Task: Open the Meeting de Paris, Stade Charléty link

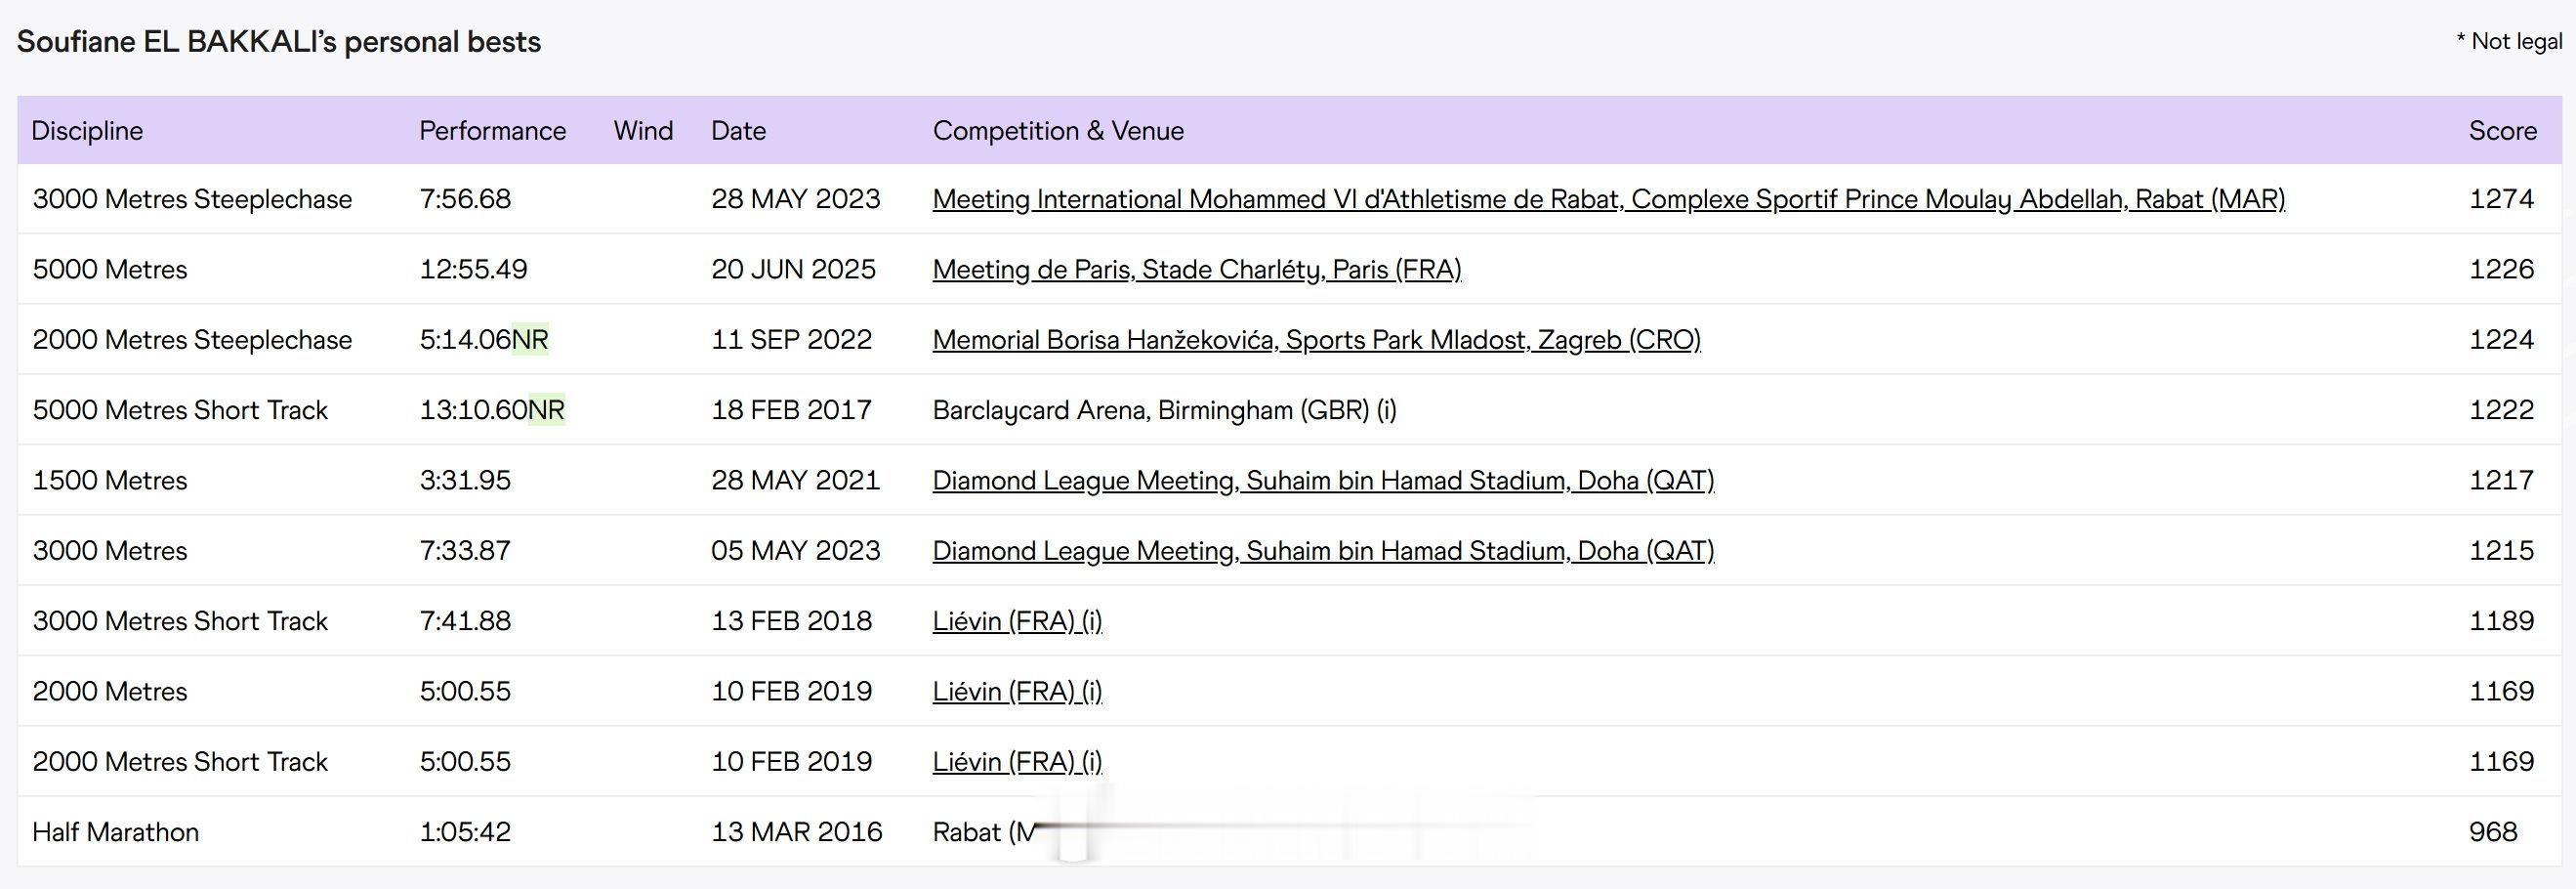Action: pos(1196,269)
